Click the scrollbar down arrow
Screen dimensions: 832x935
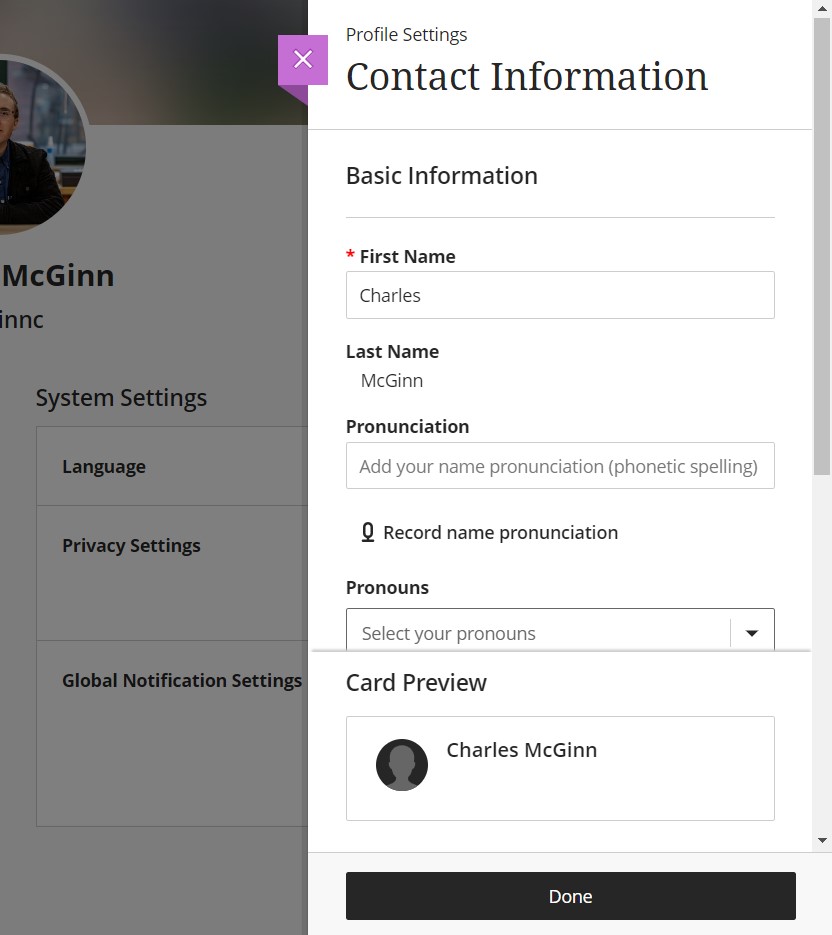click(822, 840)
